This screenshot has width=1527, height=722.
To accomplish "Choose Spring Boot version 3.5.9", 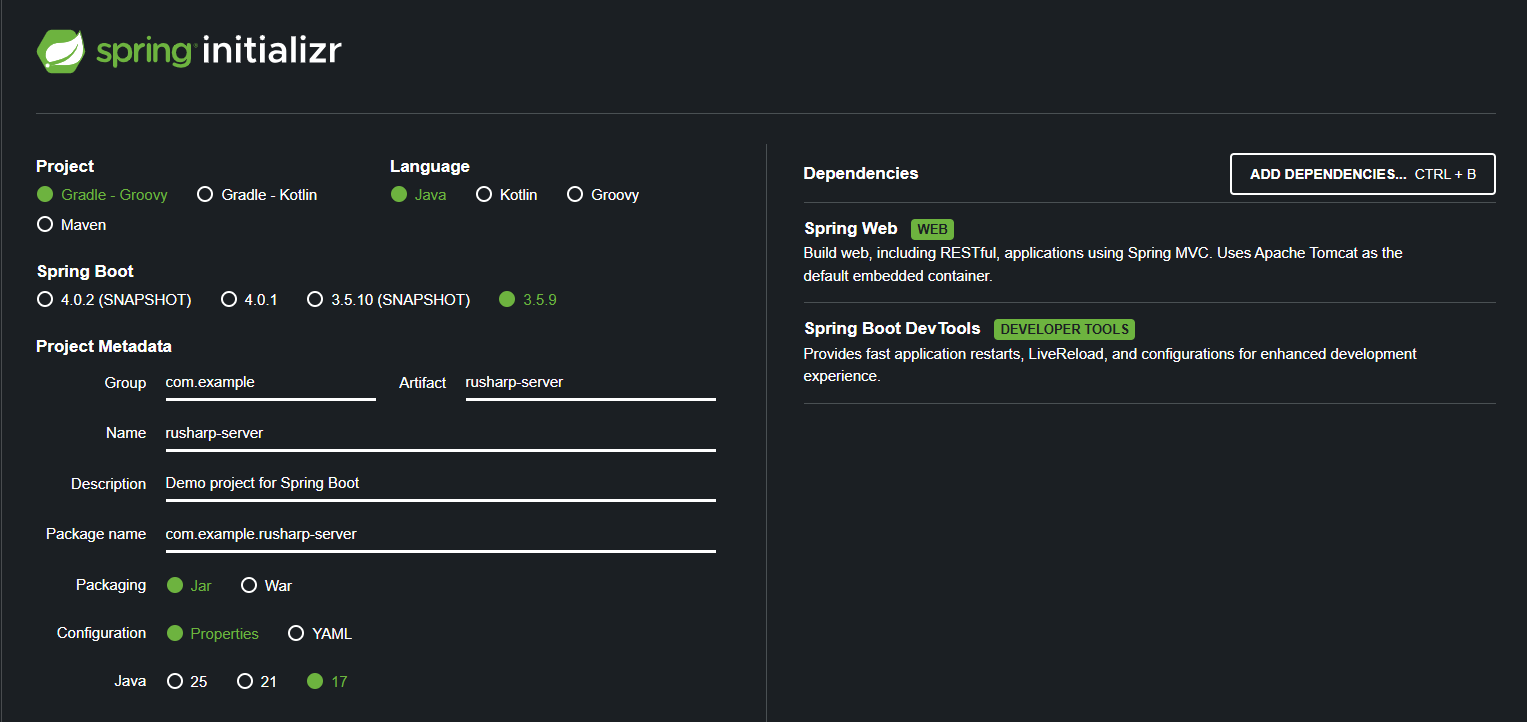I will point(528,300).
